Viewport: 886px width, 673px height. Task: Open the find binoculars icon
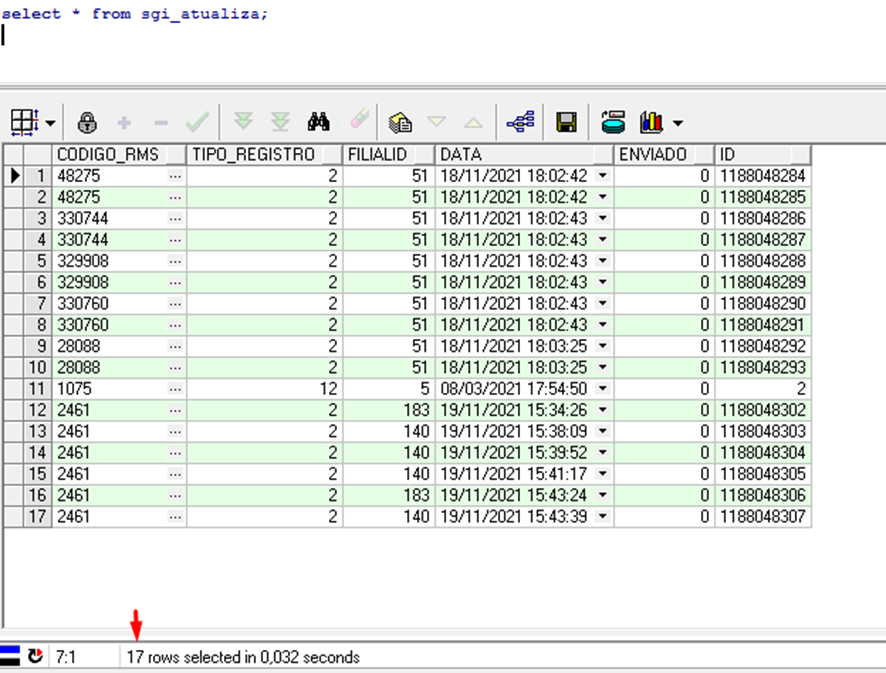(319, 121)
